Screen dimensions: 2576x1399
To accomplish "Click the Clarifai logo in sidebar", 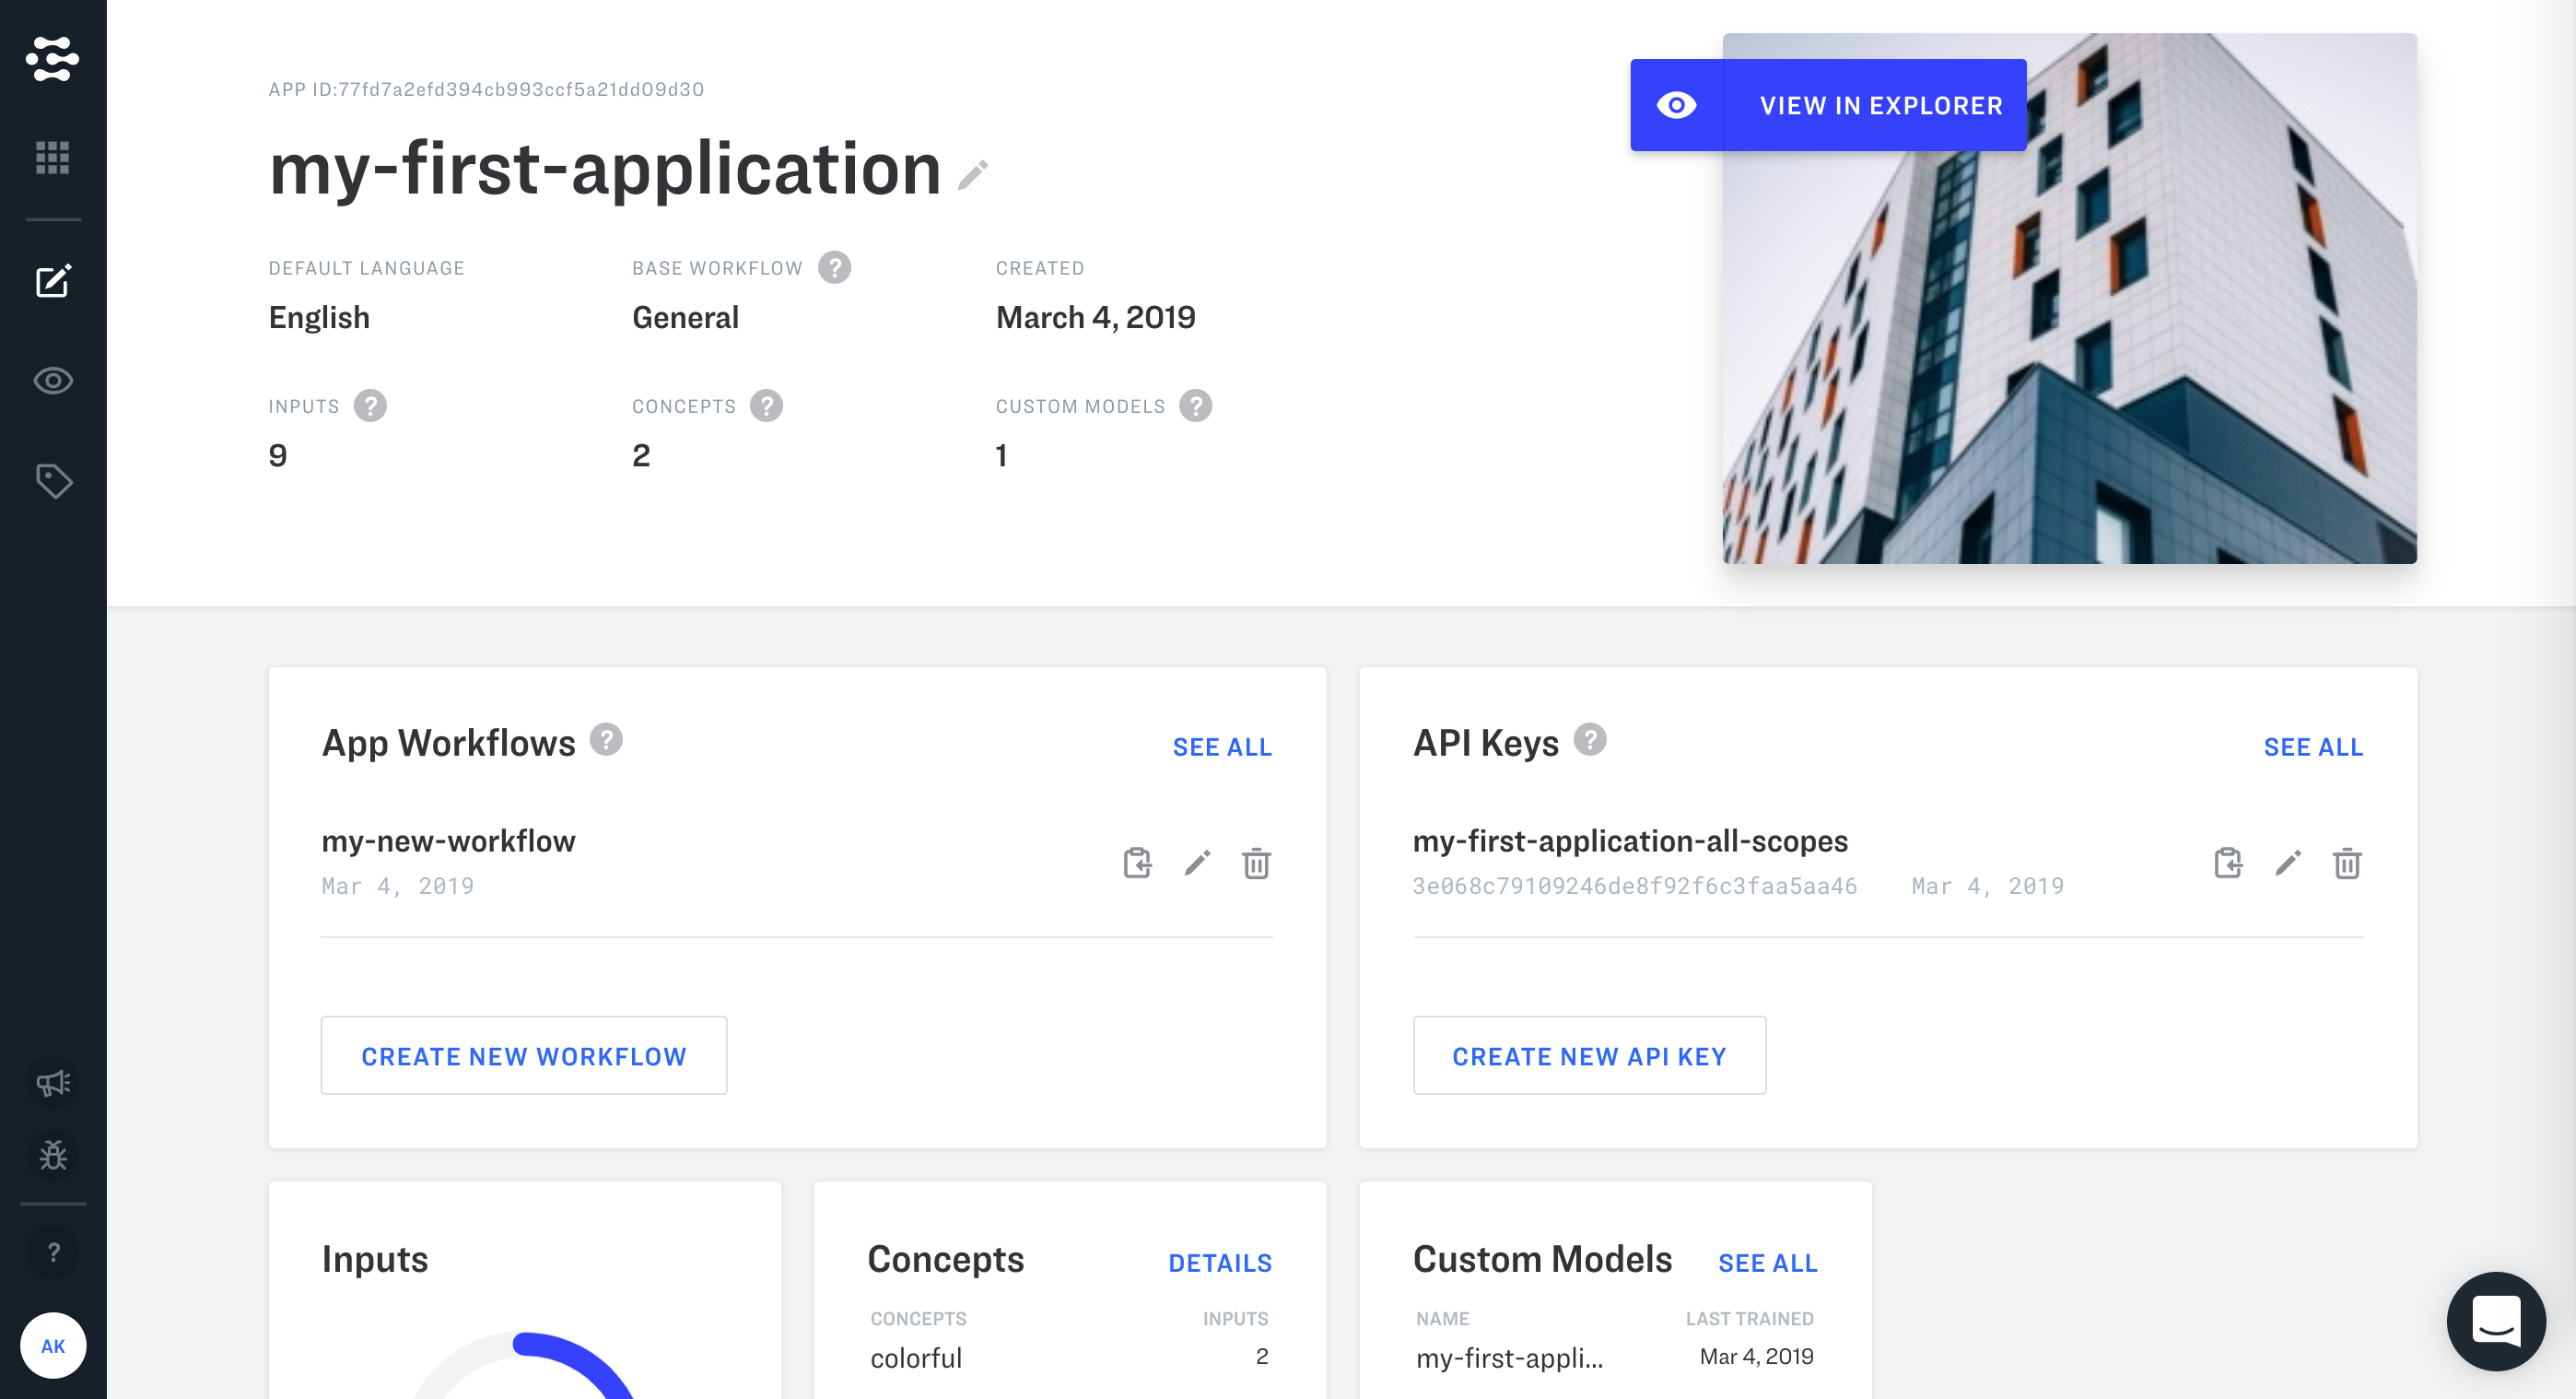I will coord(52,58).
